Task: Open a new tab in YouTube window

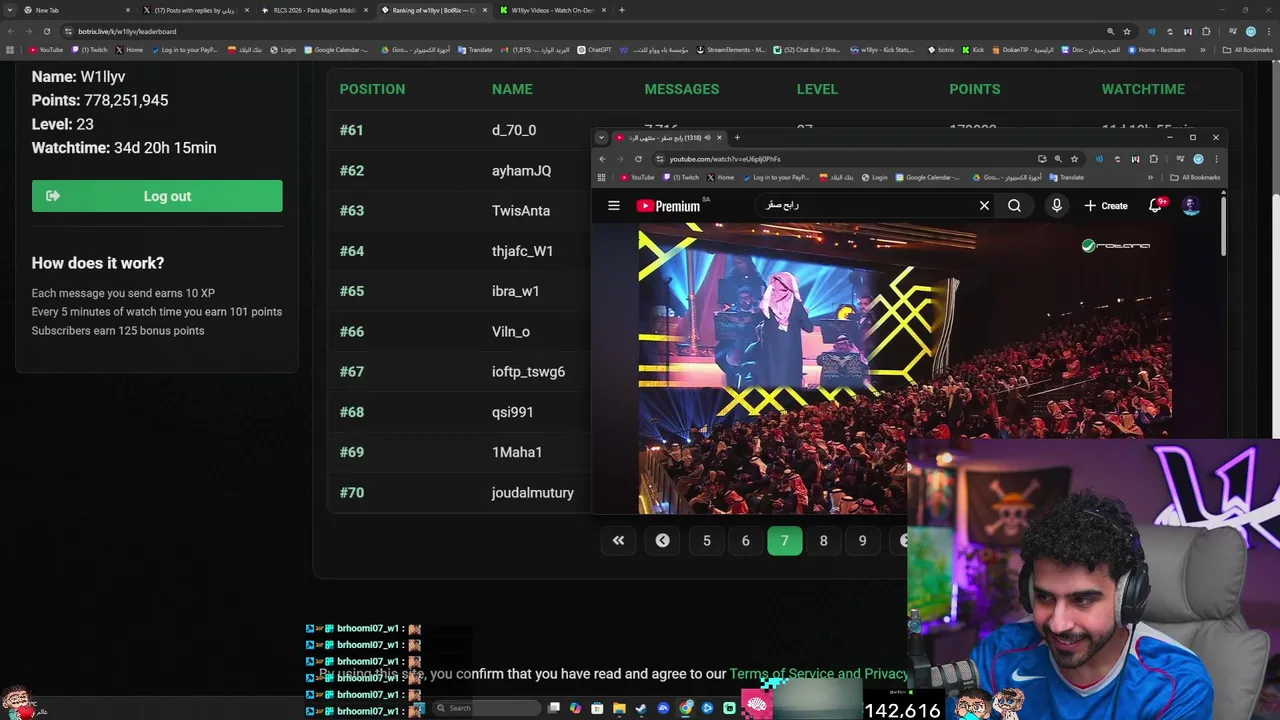Action: [737, 138]
